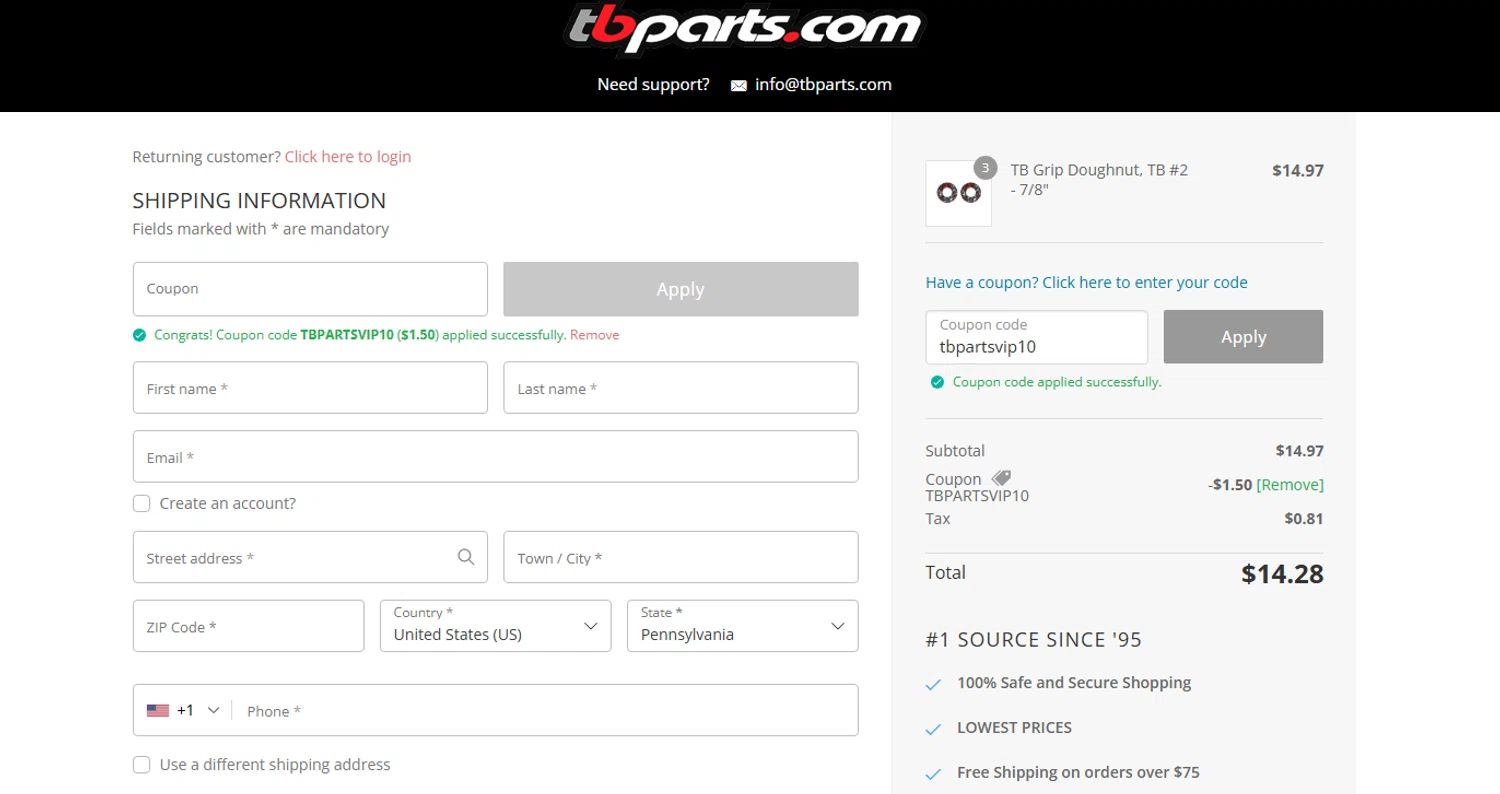Focus the Coupon field in shipping form

(310, 289)
